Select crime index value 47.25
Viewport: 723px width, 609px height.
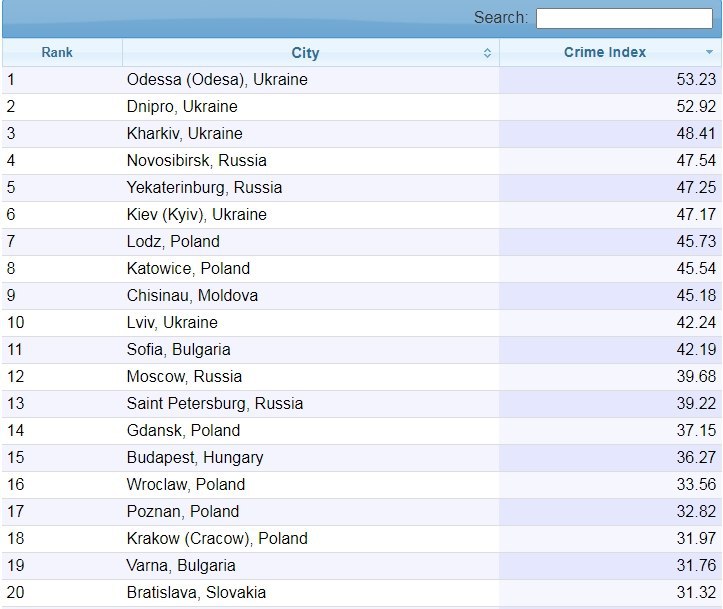tap(696, 188)
